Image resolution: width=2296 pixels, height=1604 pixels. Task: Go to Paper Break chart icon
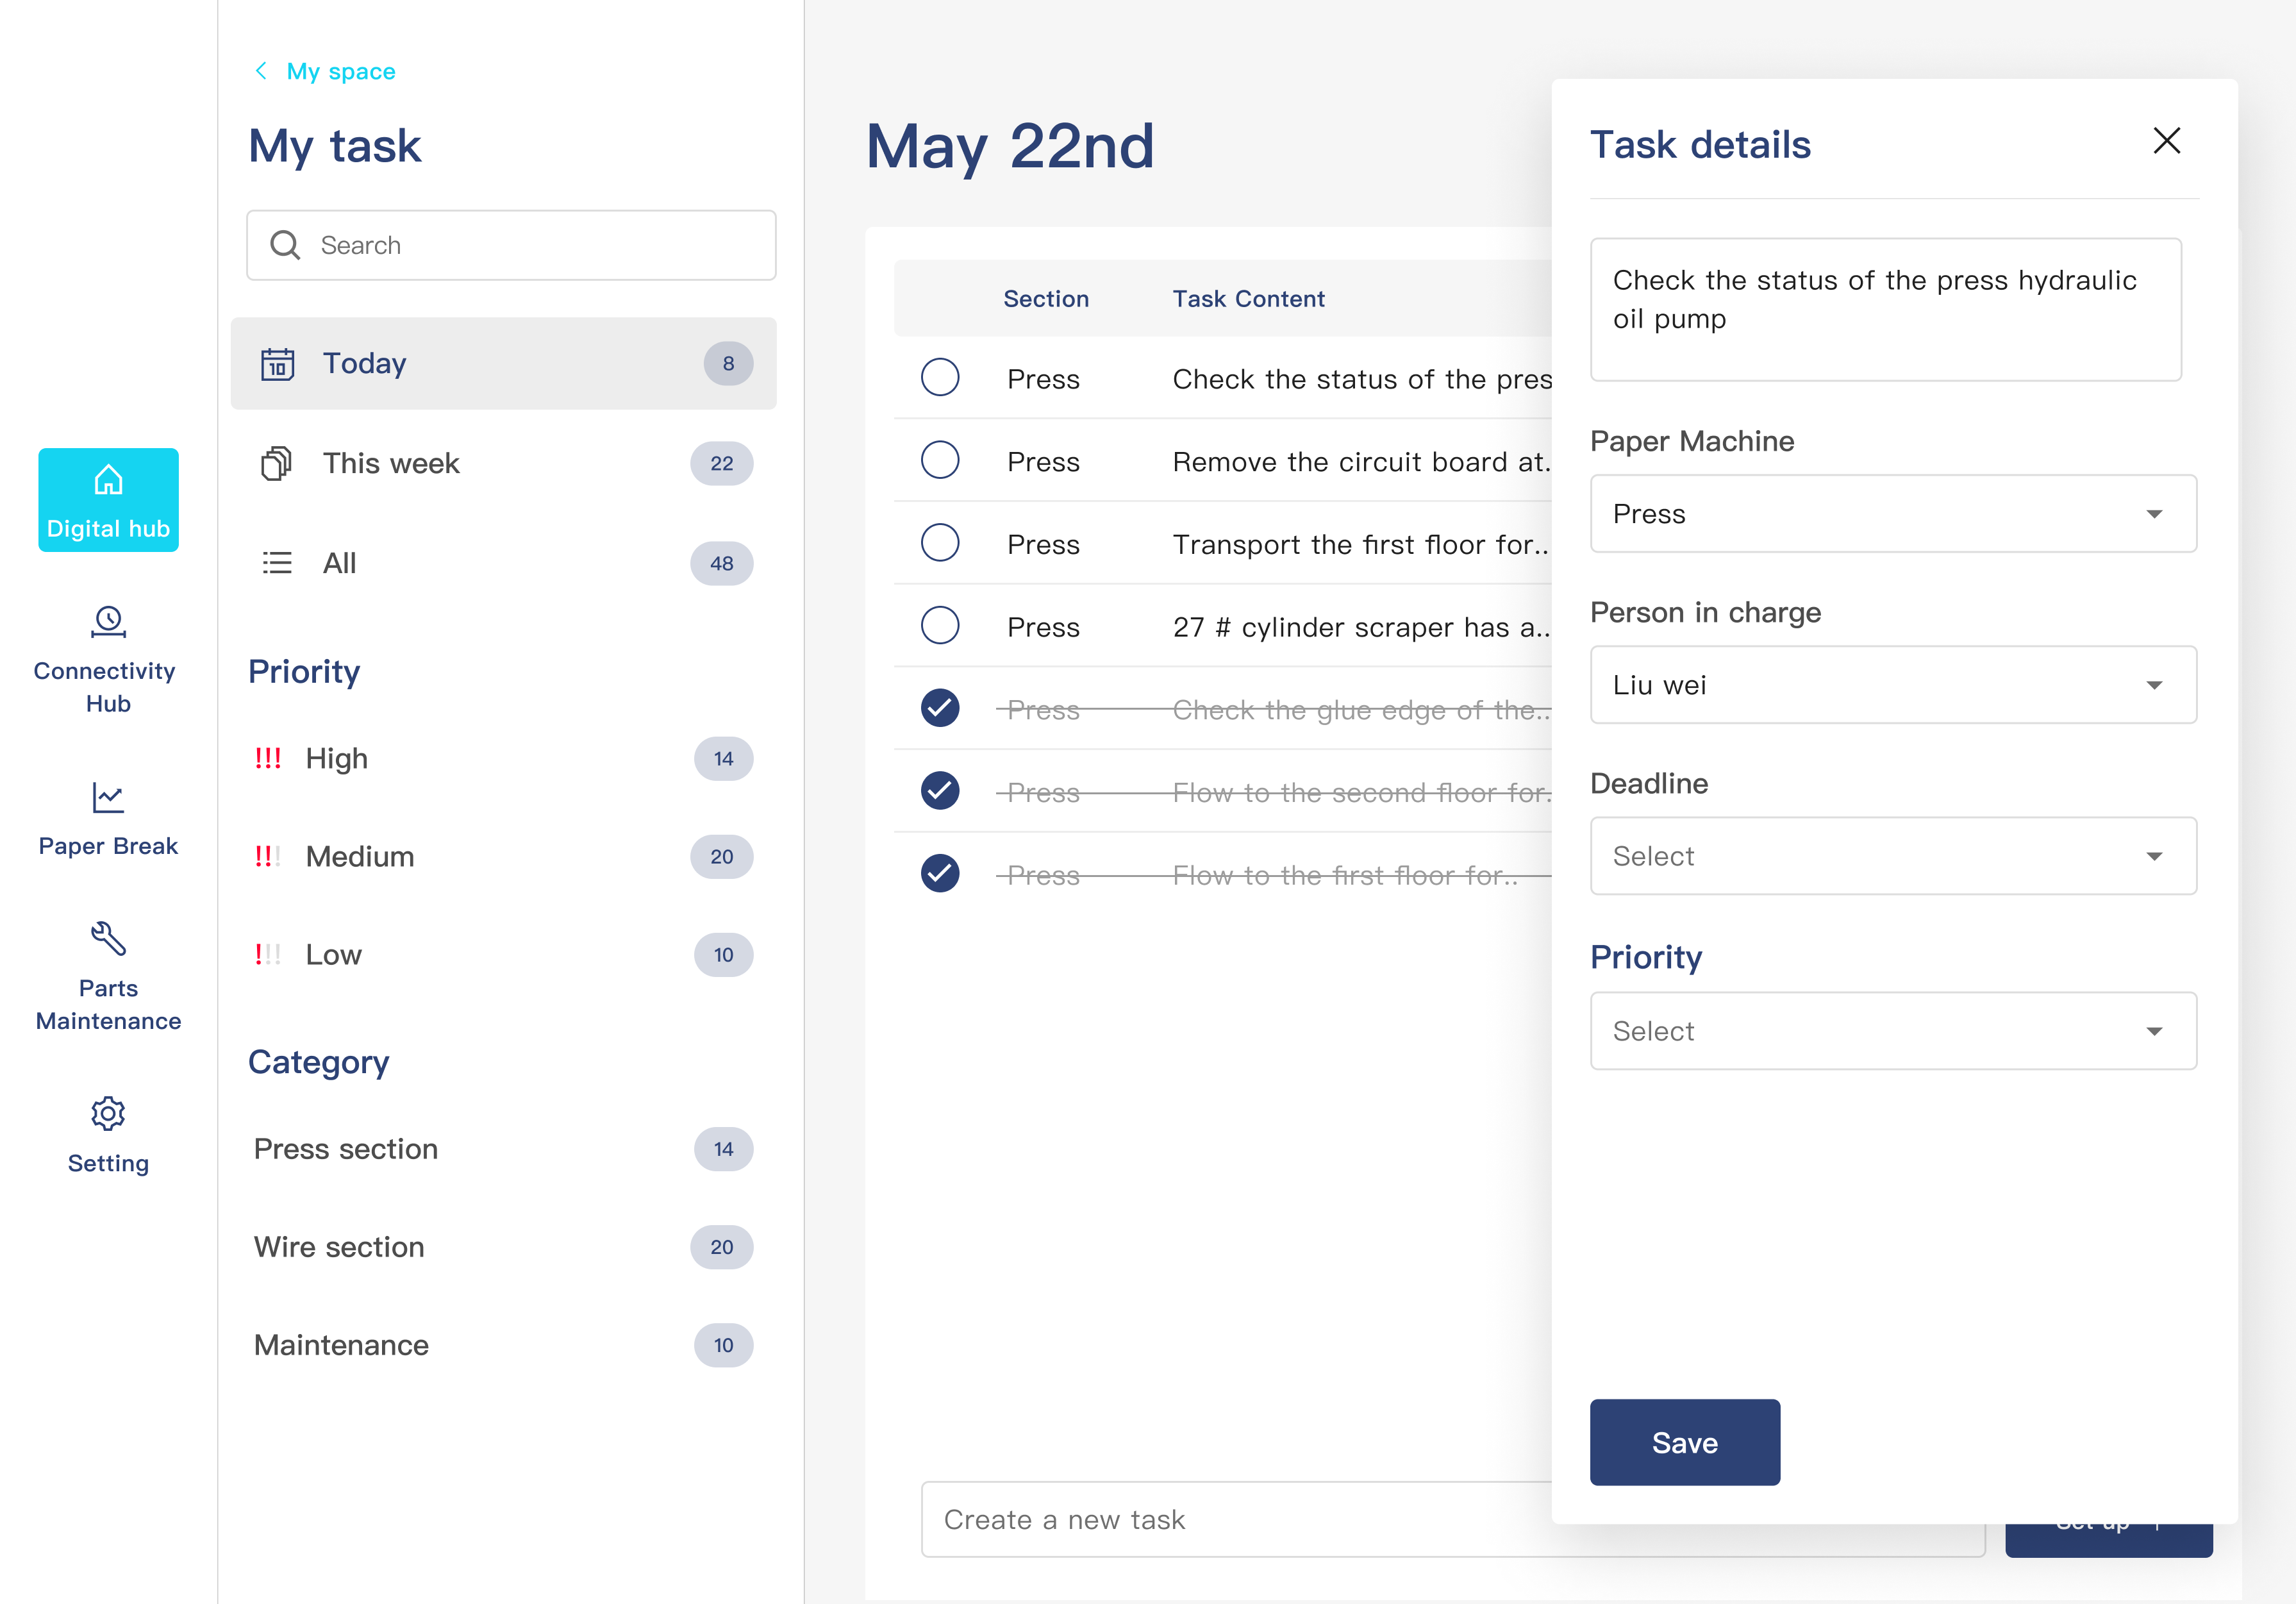click(108, 797)
